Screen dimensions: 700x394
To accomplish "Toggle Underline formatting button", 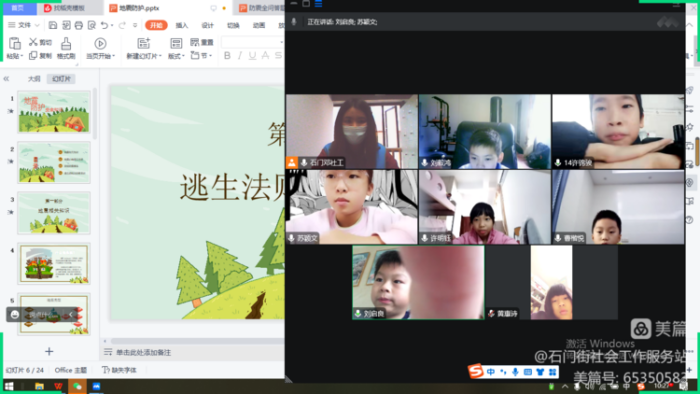I will point(252,55).
